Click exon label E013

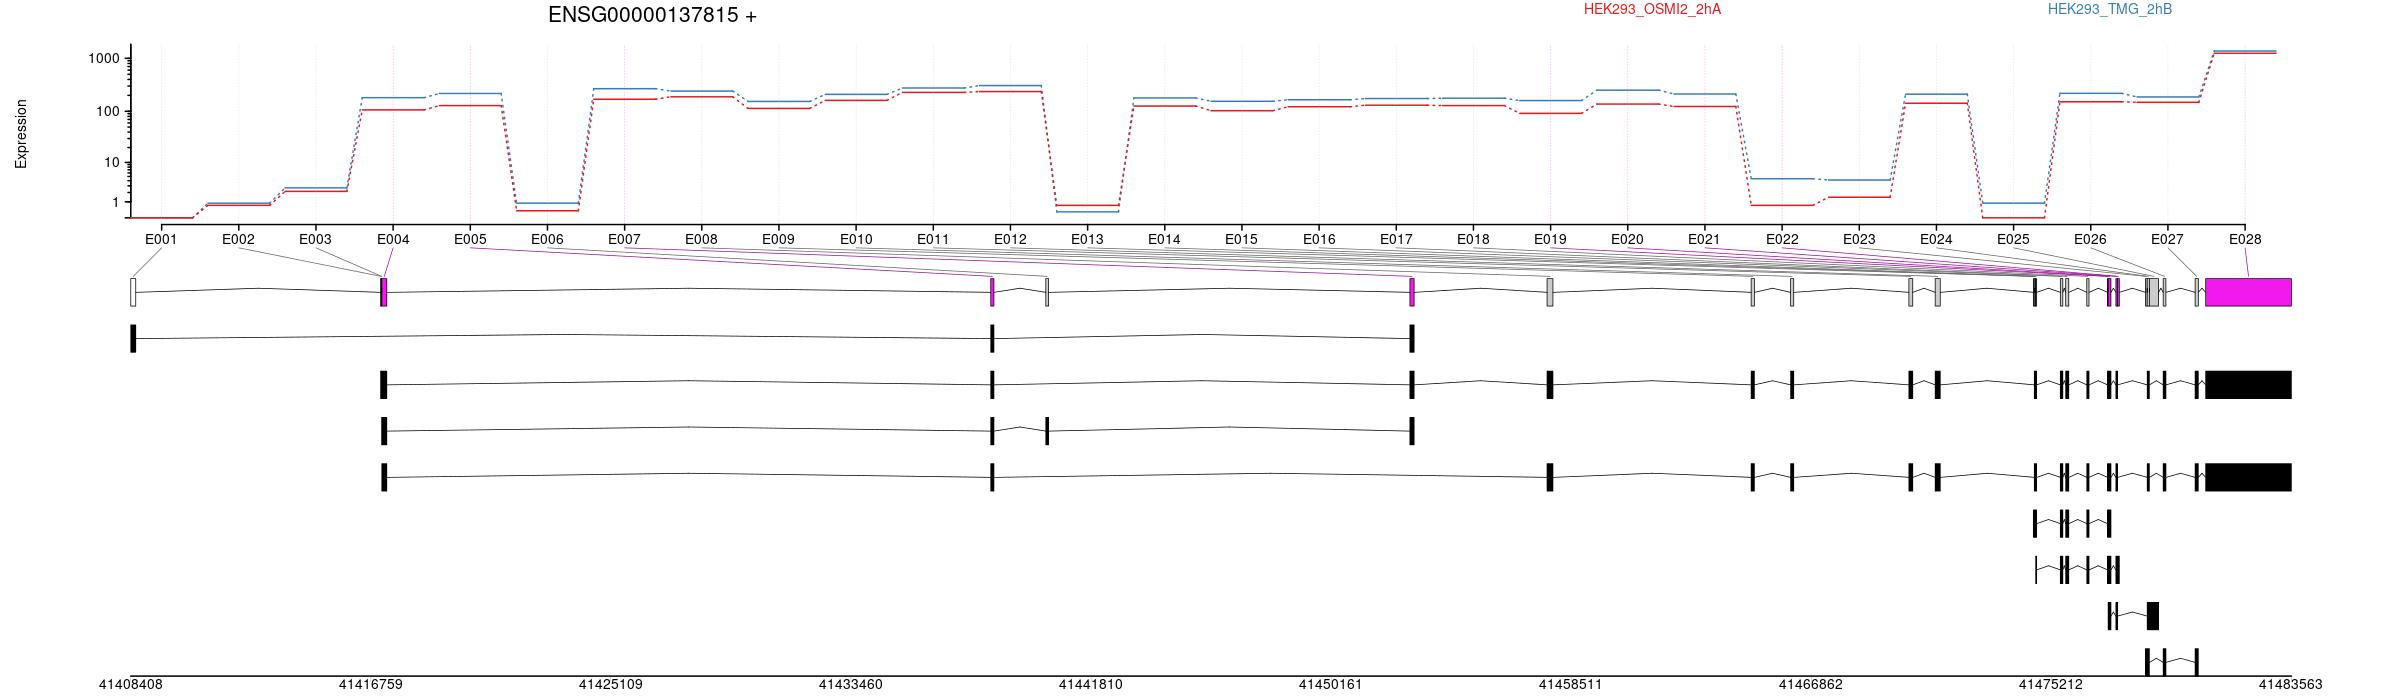pos(1087,239)
